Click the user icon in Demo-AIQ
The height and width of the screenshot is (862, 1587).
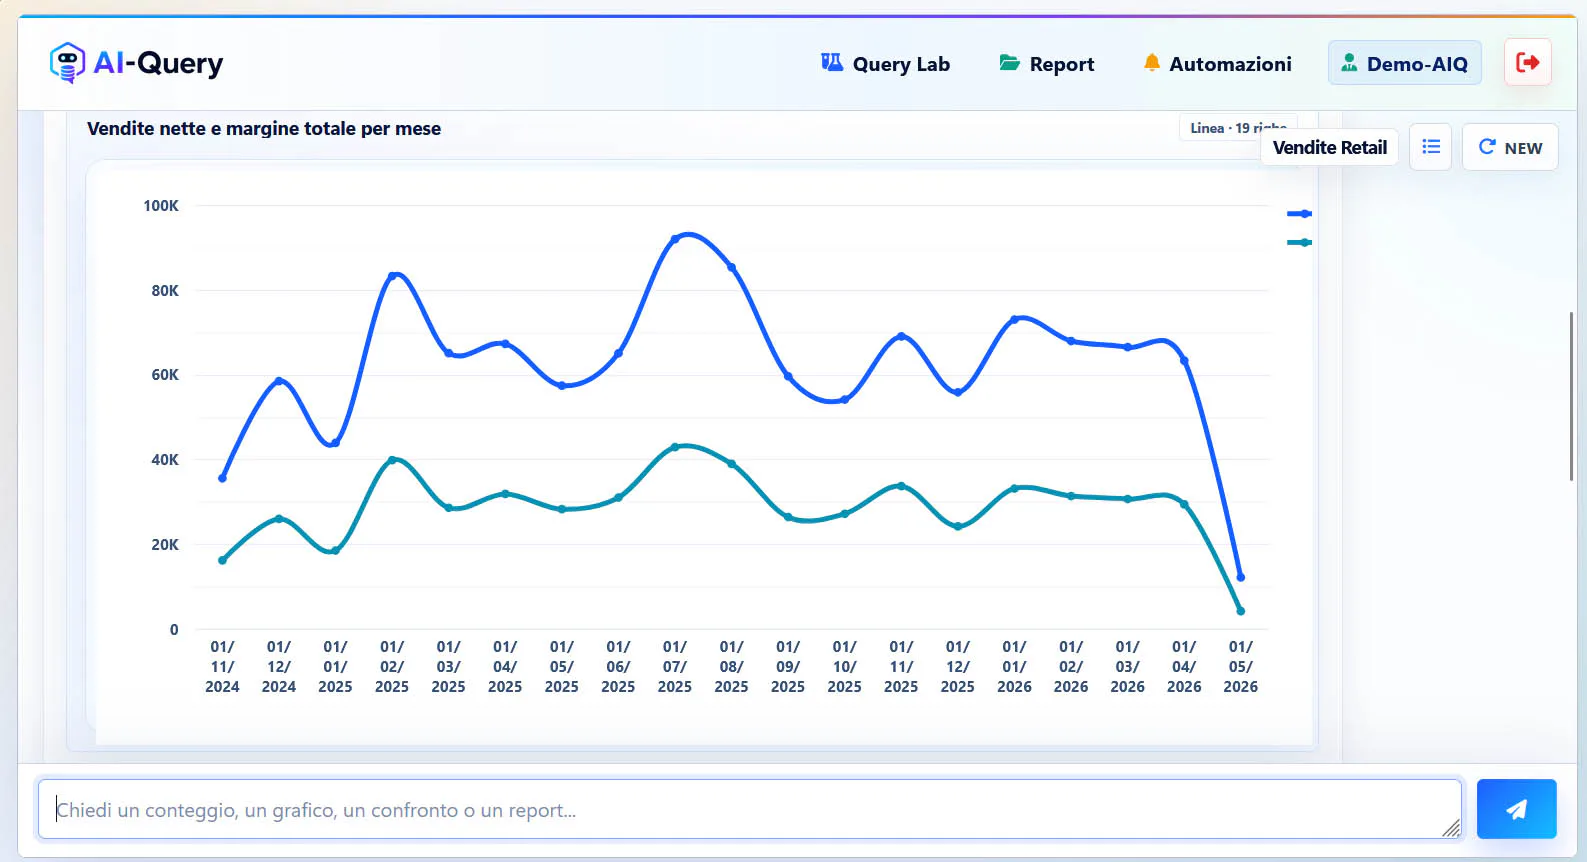click(x=1349, y=63)
